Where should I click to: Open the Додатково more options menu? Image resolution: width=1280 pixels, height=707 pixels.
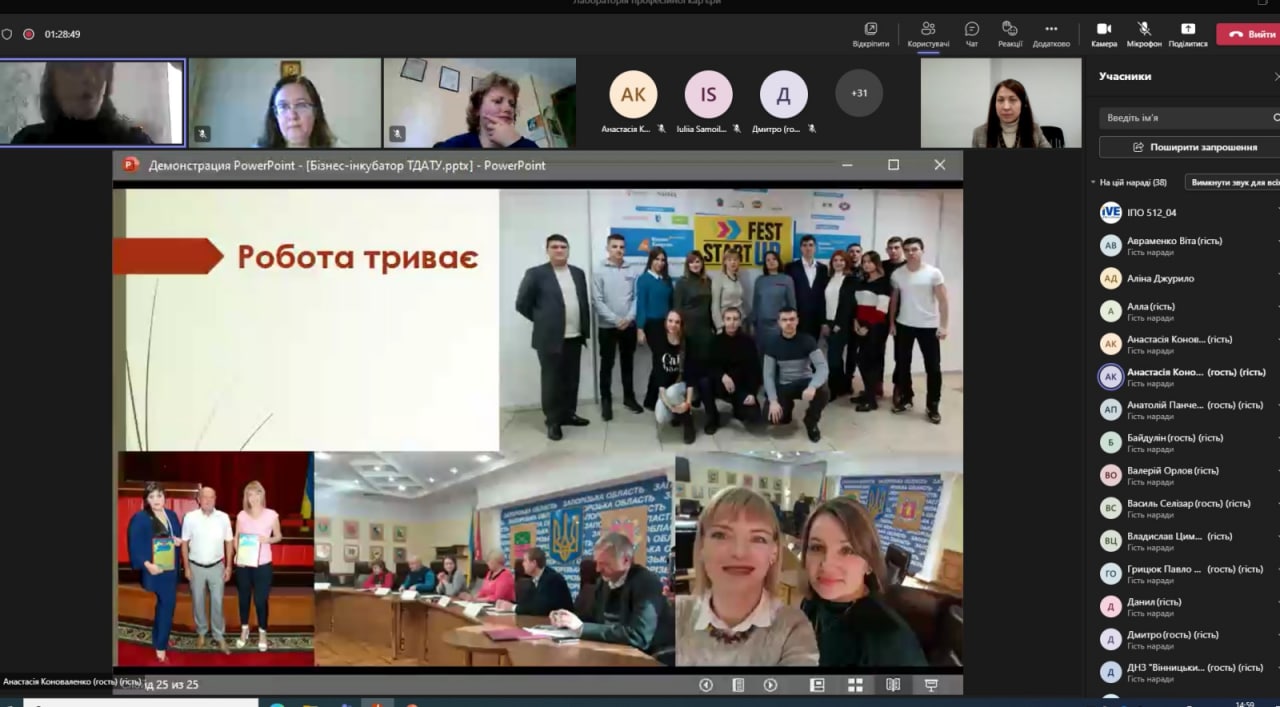point(1051,34)
